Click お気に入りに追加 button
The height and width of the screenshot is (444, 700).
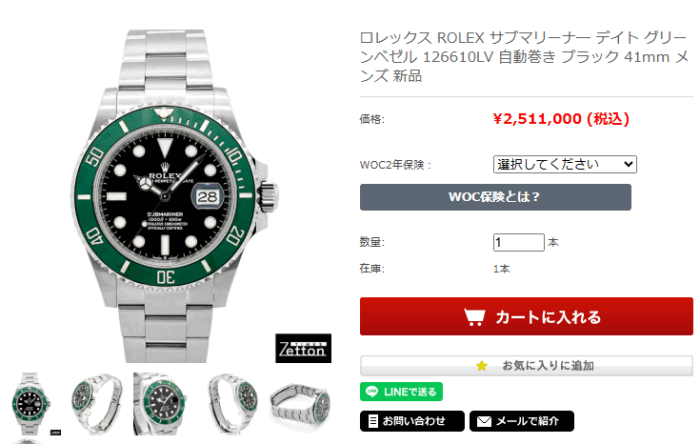[526, 366]
